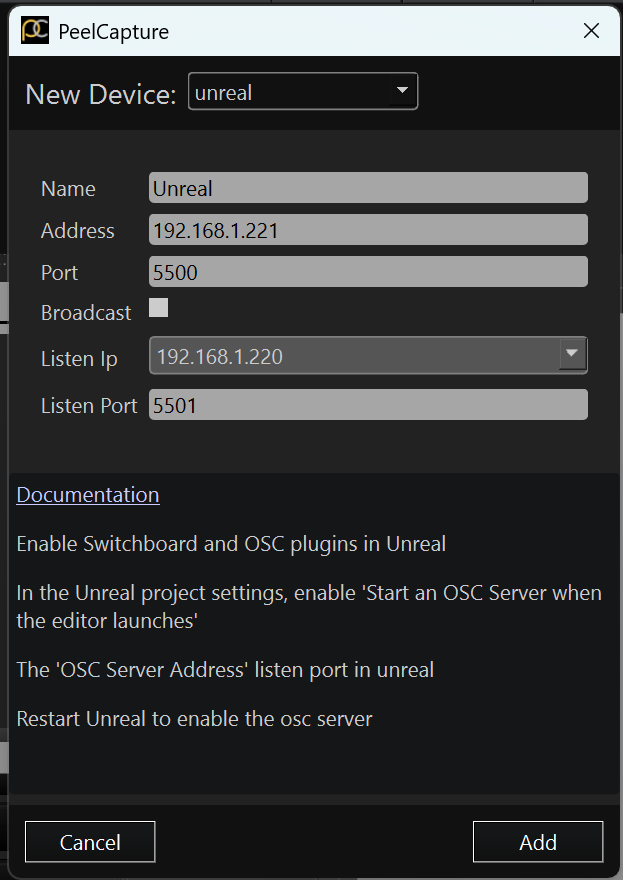Click the Port field containing 5500
Image resolution: width=623 pixels, height=880 pixels.
368,272
